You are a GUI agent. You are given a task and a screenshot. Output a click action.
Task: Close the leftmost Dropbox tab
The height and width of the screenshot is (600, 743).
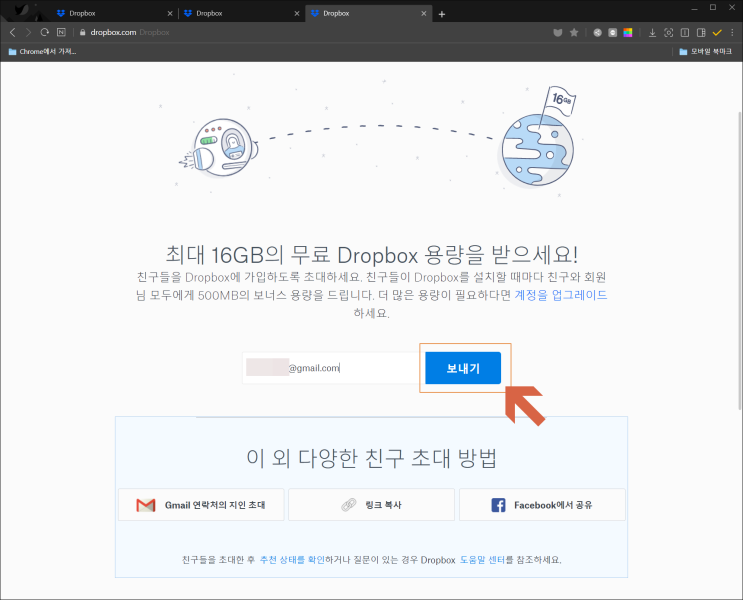(x=170, y=13)
